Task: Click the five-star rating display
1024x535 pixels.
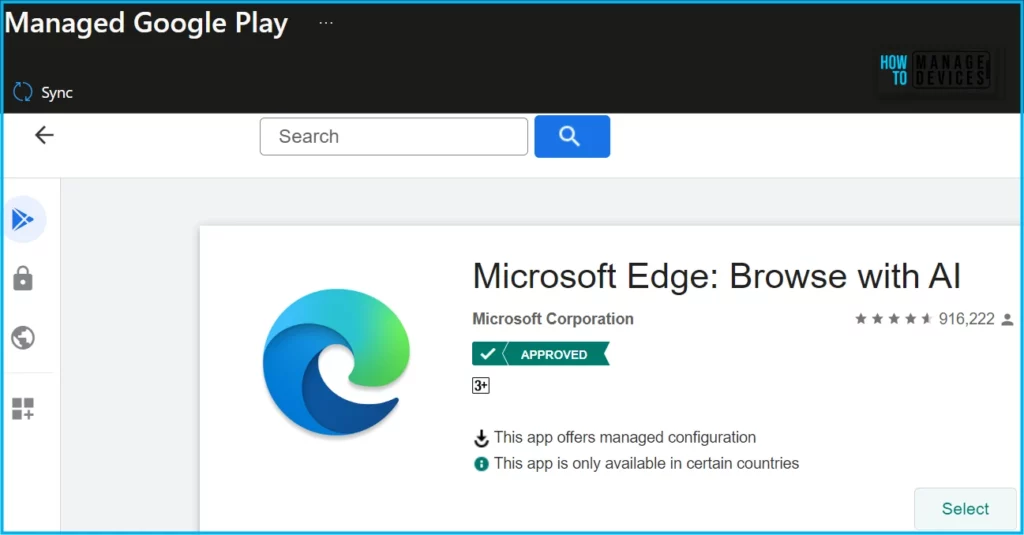Action: coord(893,319)
